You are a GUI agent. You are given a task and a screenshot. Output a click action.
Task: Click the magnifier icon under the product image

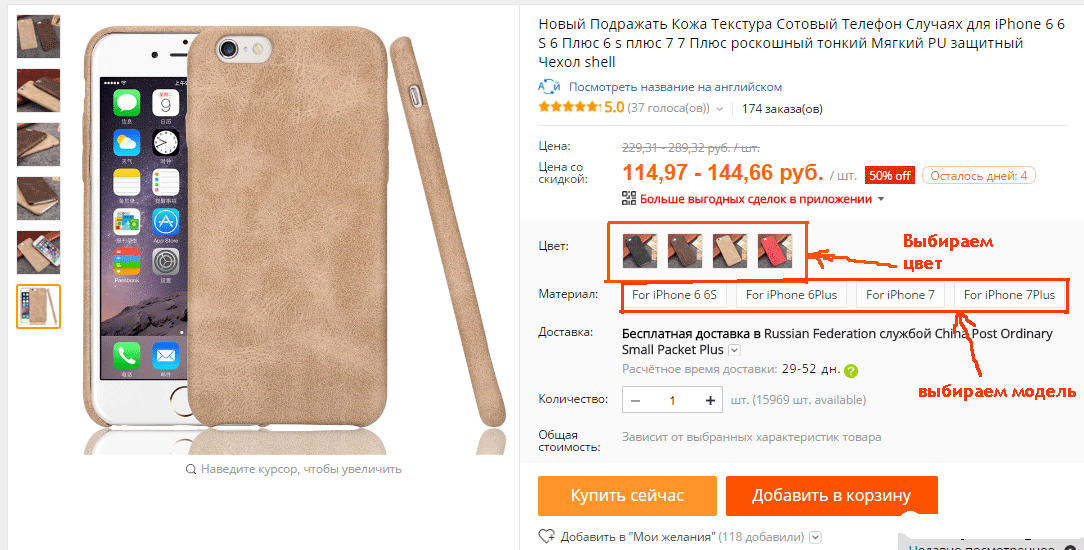tap(191, 469)
